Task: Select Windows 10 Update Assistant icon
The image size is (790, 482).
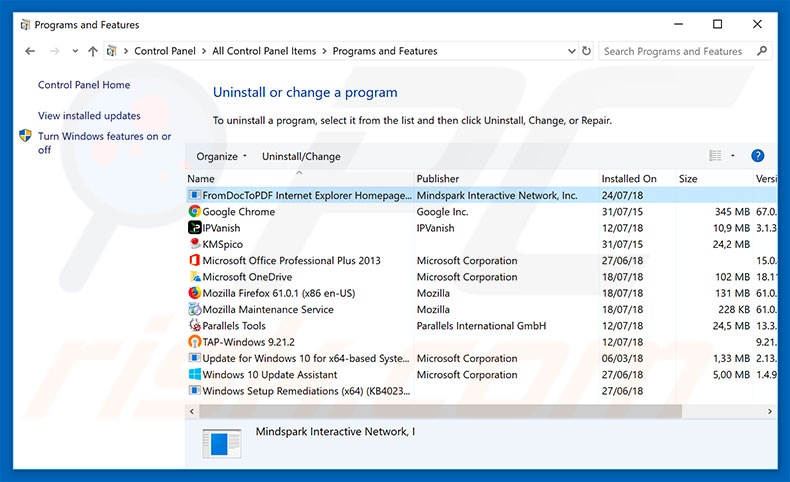Action: click(x=194, y=374)
